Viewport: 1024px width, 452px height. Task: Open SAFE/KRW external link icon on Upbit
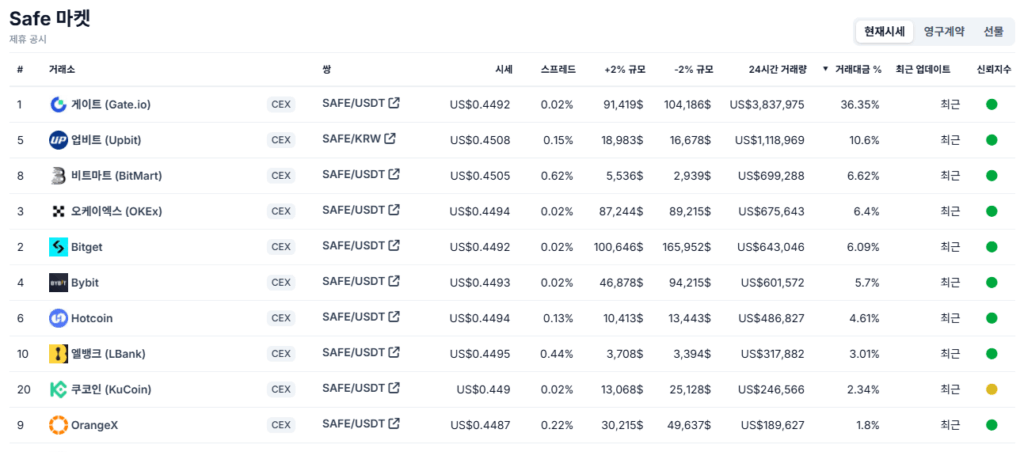[x=390, y=138]
